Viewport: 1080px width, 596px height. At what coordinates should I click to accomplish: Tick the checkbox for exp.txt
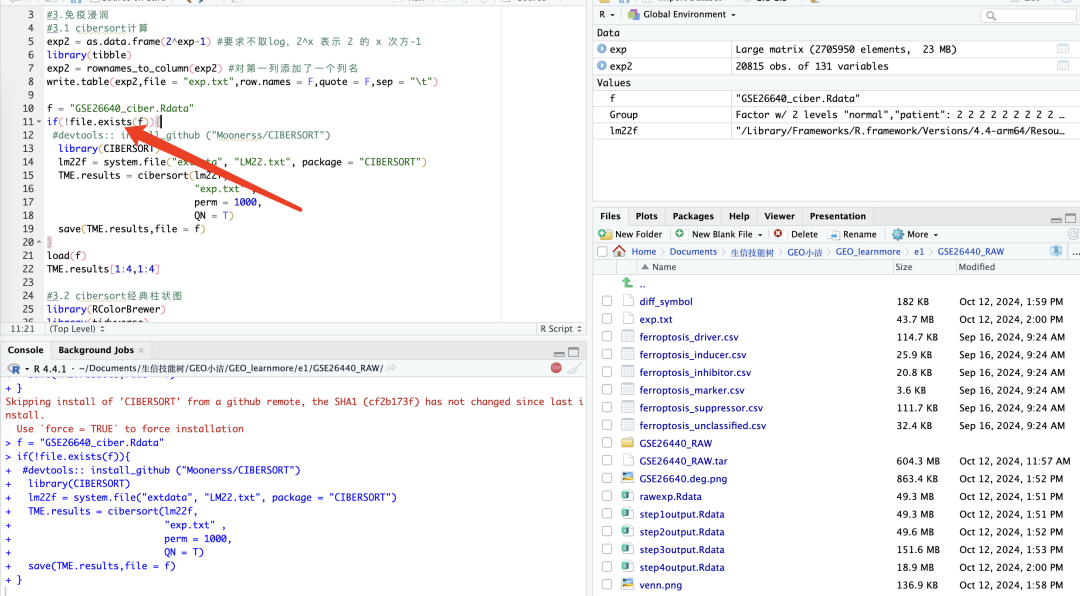(607, 319)
